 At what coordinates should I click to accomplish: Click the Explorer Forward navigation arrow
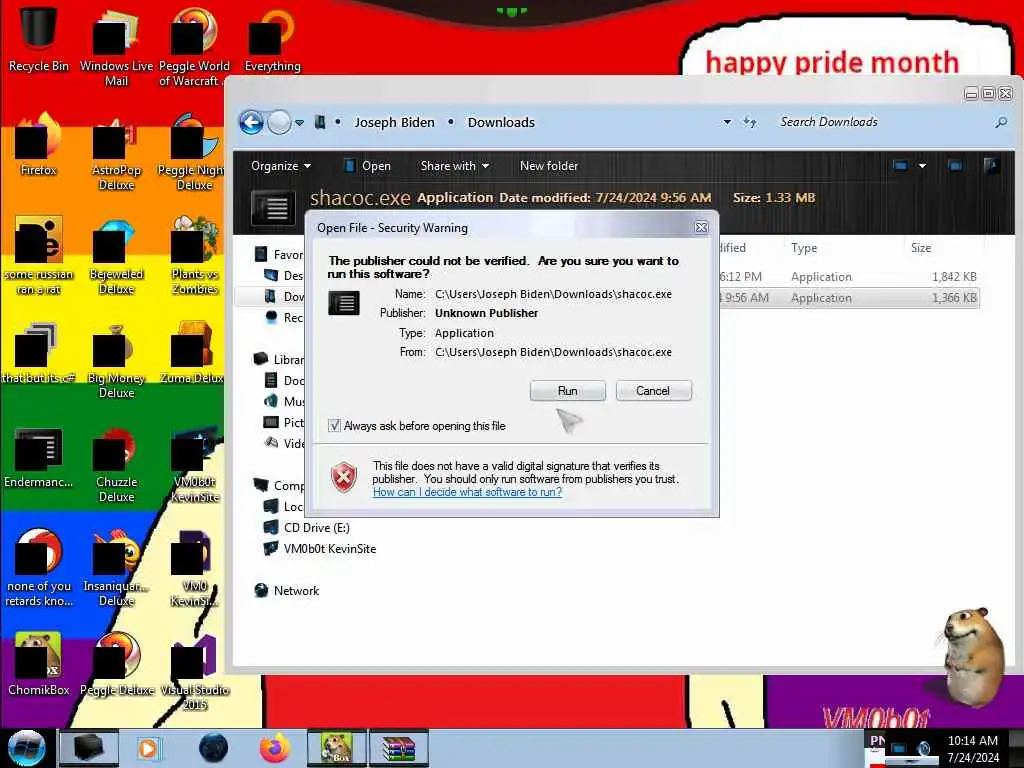(x=280, y=122)
